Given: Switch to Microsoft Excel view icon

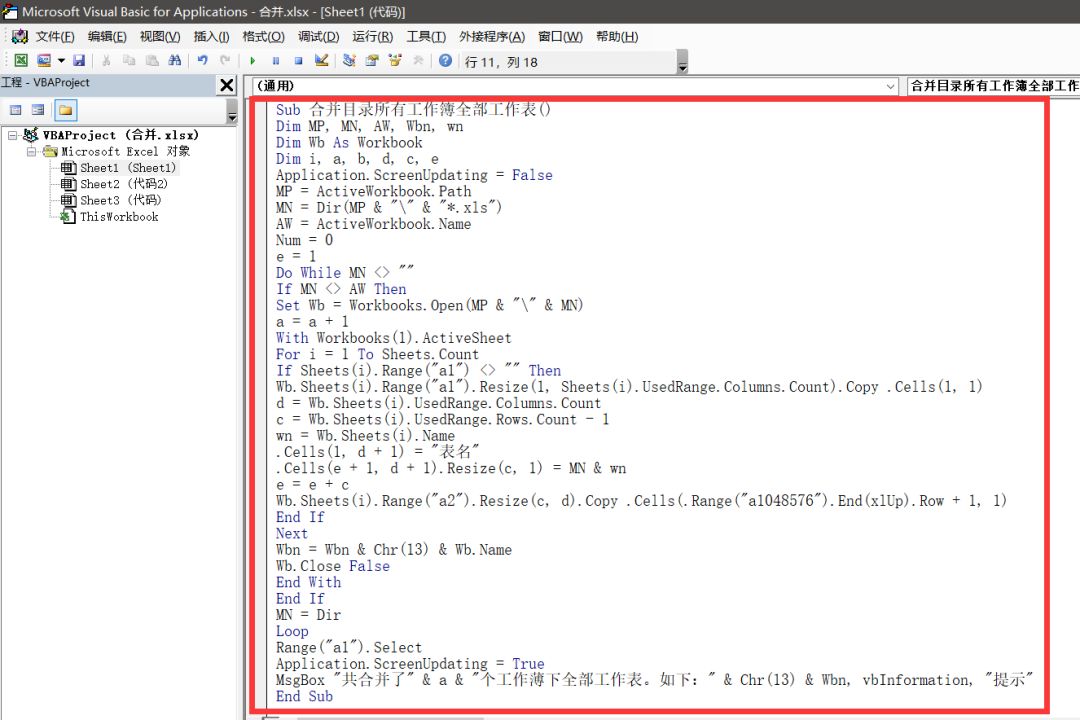Looking at the screenshot, I should click(21, 61).
